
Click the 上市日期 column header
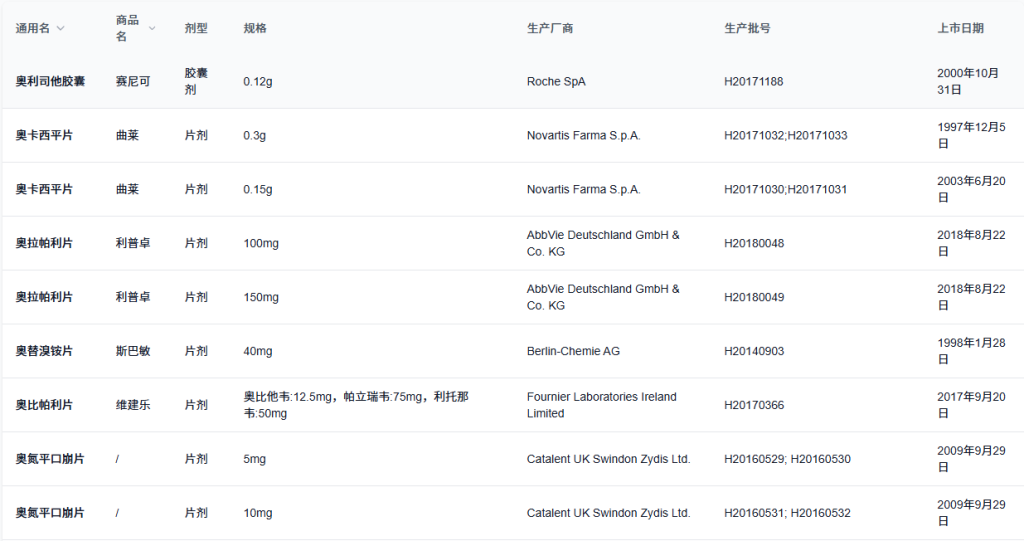(x=960, y=29)
